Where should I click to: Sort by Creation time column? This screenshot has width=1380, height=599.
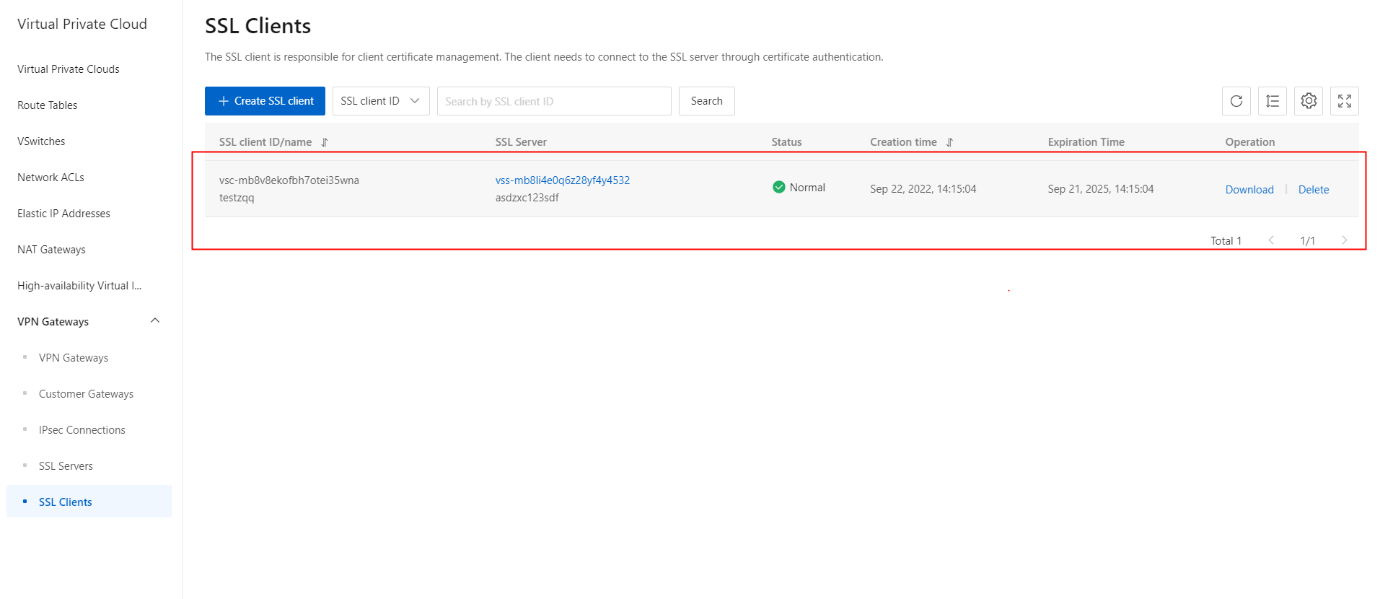(x=949, y=143)
